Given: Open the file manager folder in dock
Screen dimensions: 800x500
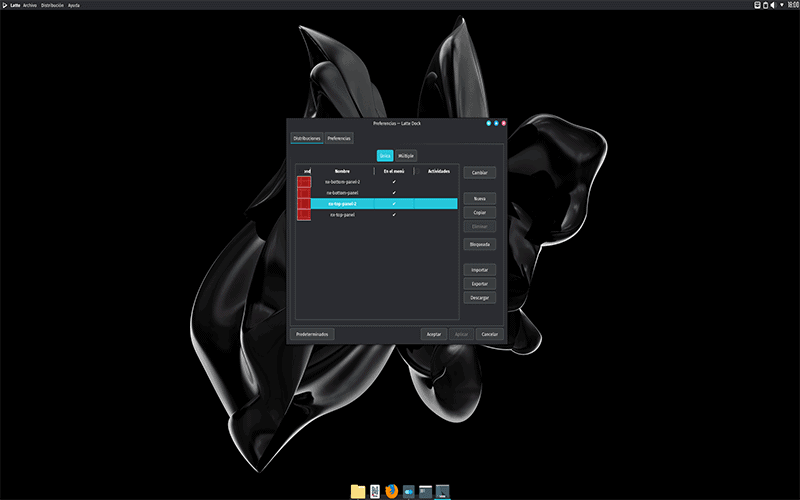Looking at the screenshot, I should [x=358, y=491].
